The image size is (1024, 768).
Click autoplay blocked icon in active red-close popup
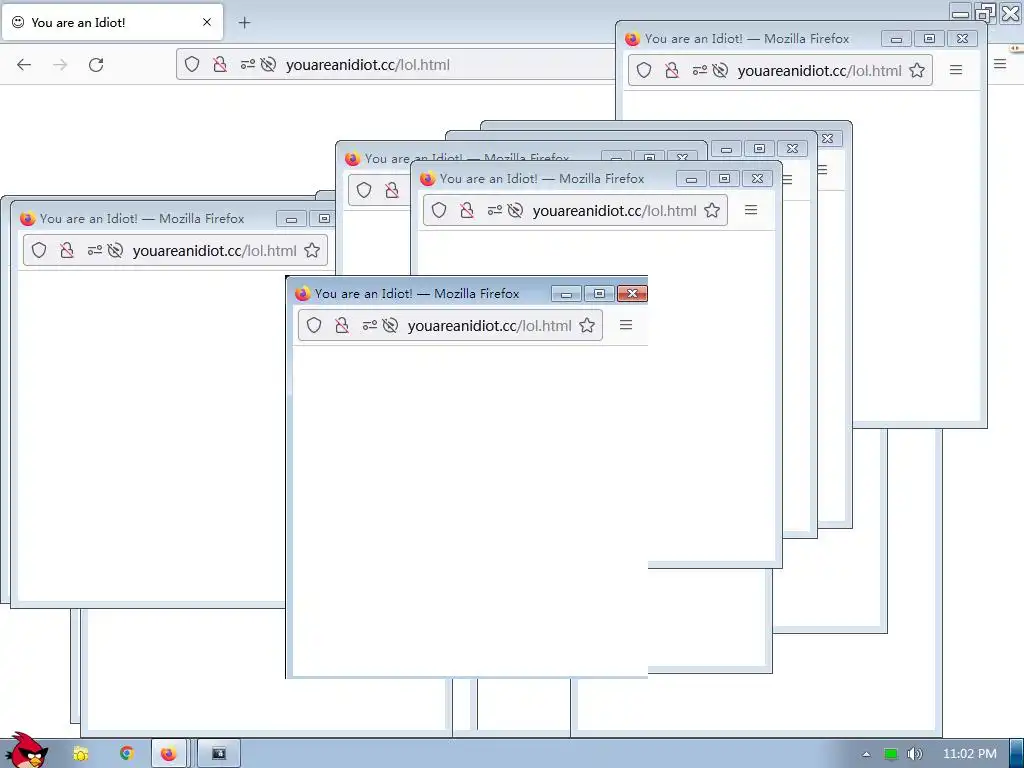(390, 325)
